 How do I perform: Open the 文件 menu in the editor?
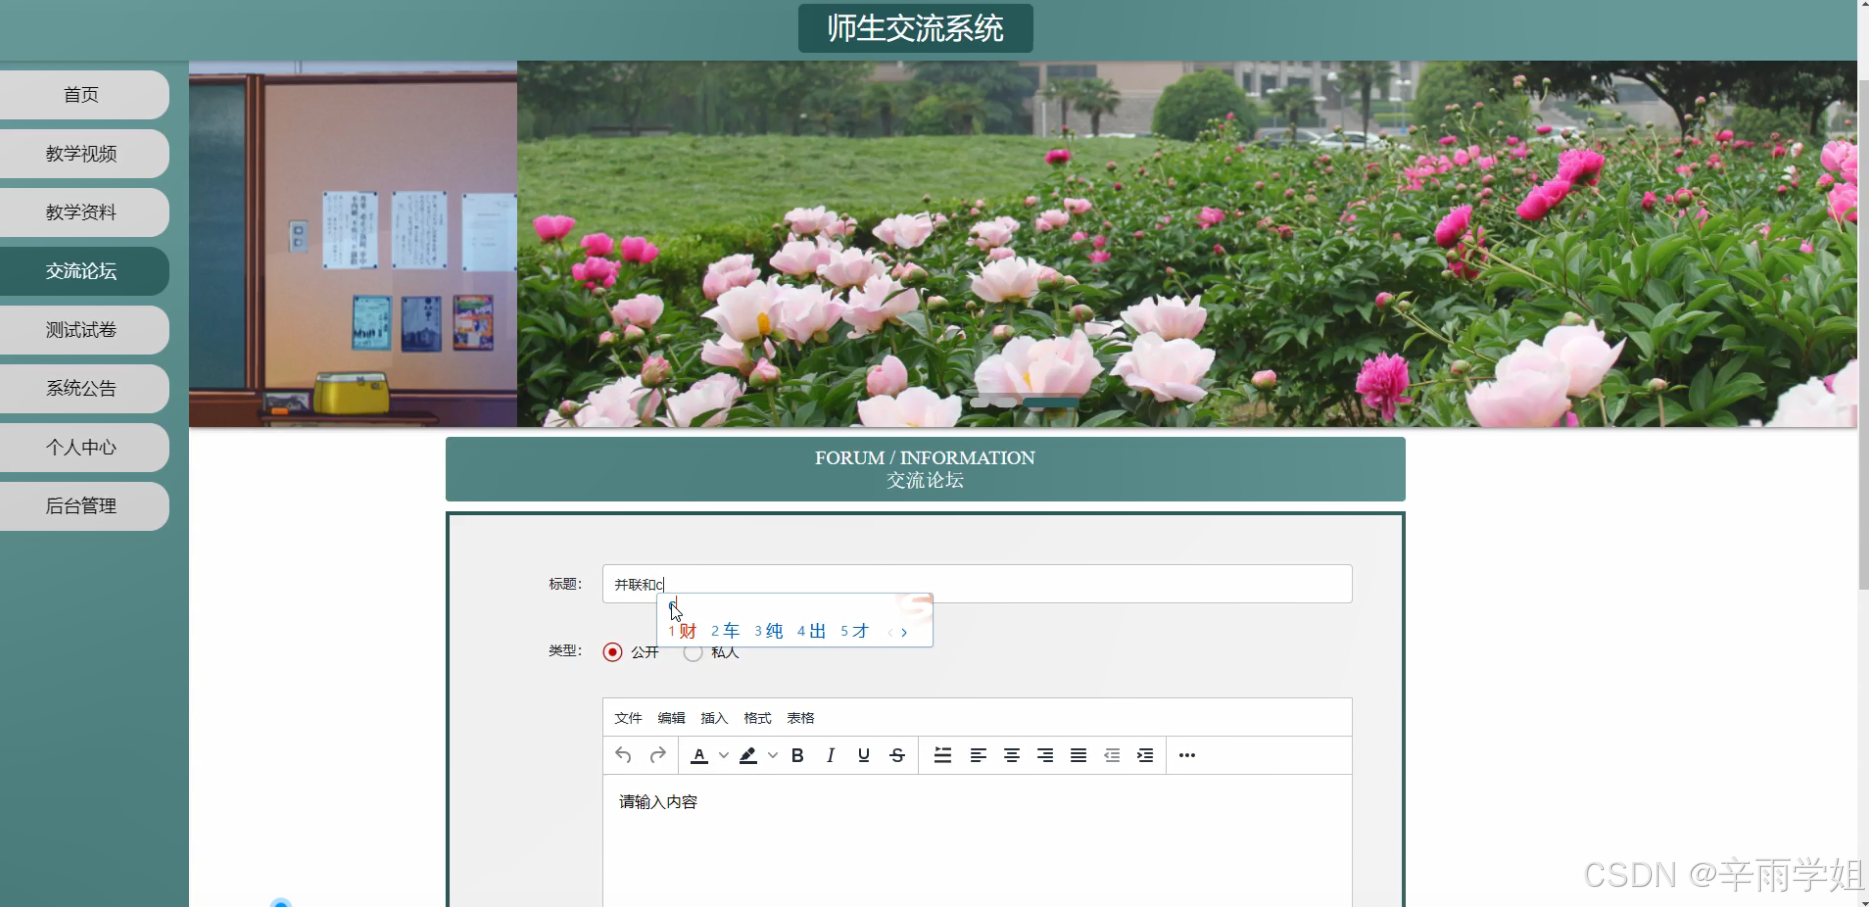click(x=628, y=717)
